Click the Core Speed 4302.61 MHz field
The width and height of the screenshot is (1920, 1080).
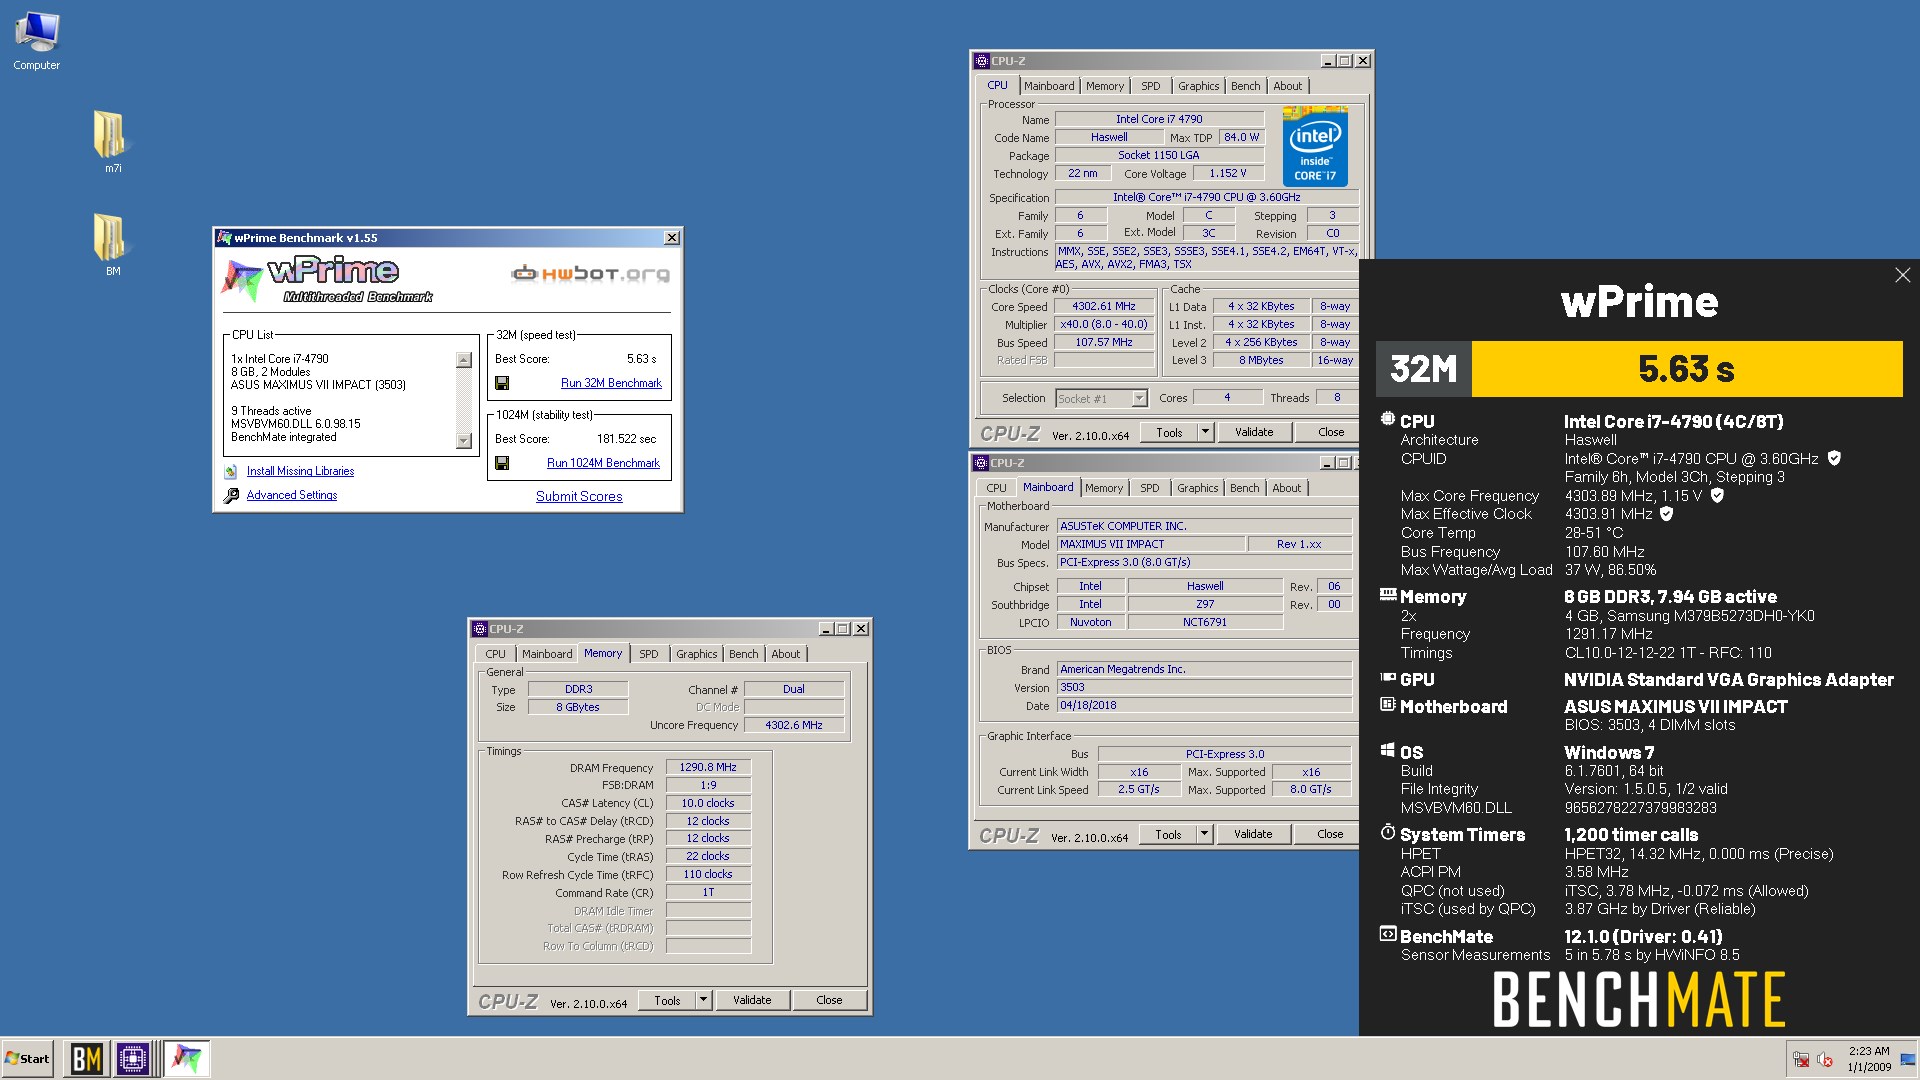1104,306
